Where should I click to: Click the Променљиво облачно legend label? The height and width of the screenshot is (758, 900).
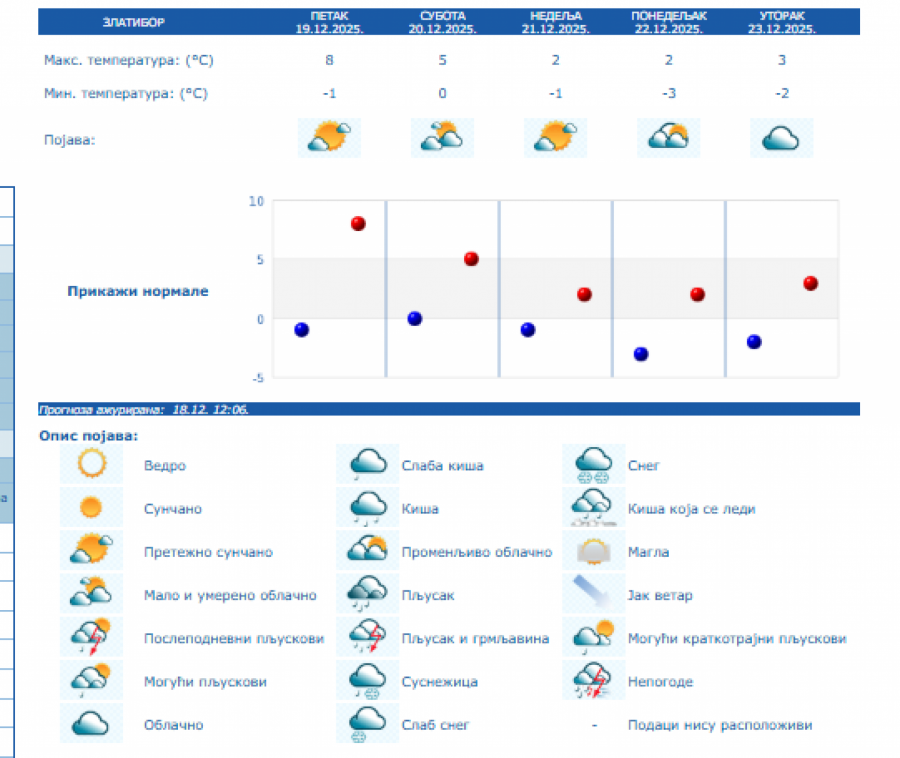pos(477,552)
